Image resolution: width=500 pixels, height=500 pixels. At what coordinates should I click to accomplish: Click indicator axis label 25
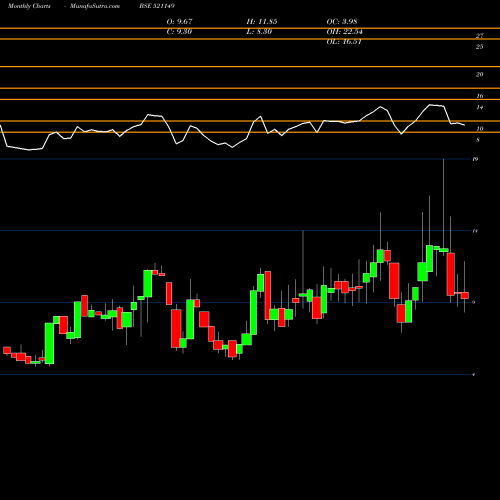[479, 47]
